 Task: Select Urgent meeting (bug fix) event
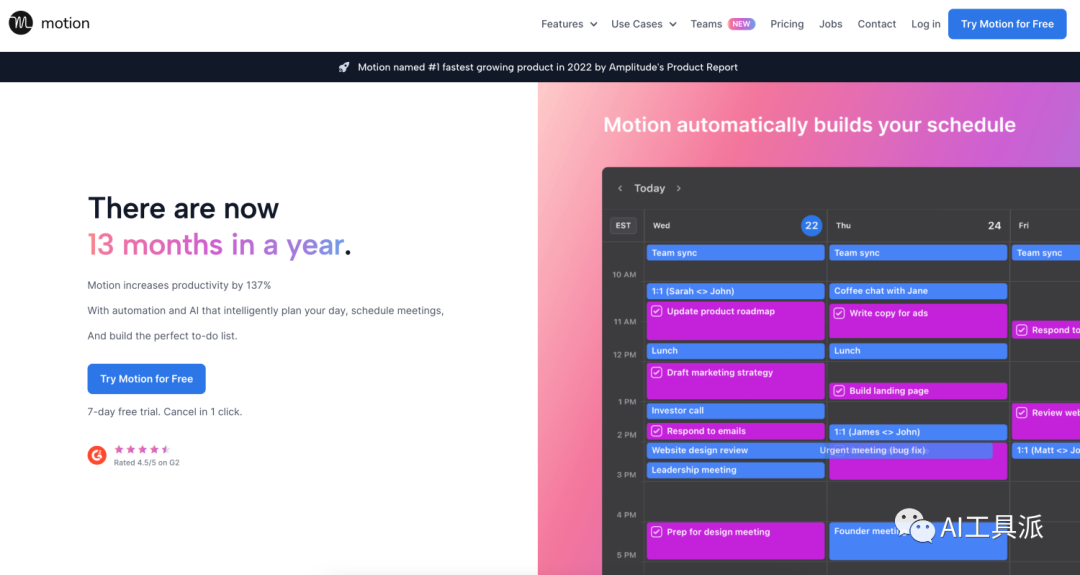[x=903, y=450]
